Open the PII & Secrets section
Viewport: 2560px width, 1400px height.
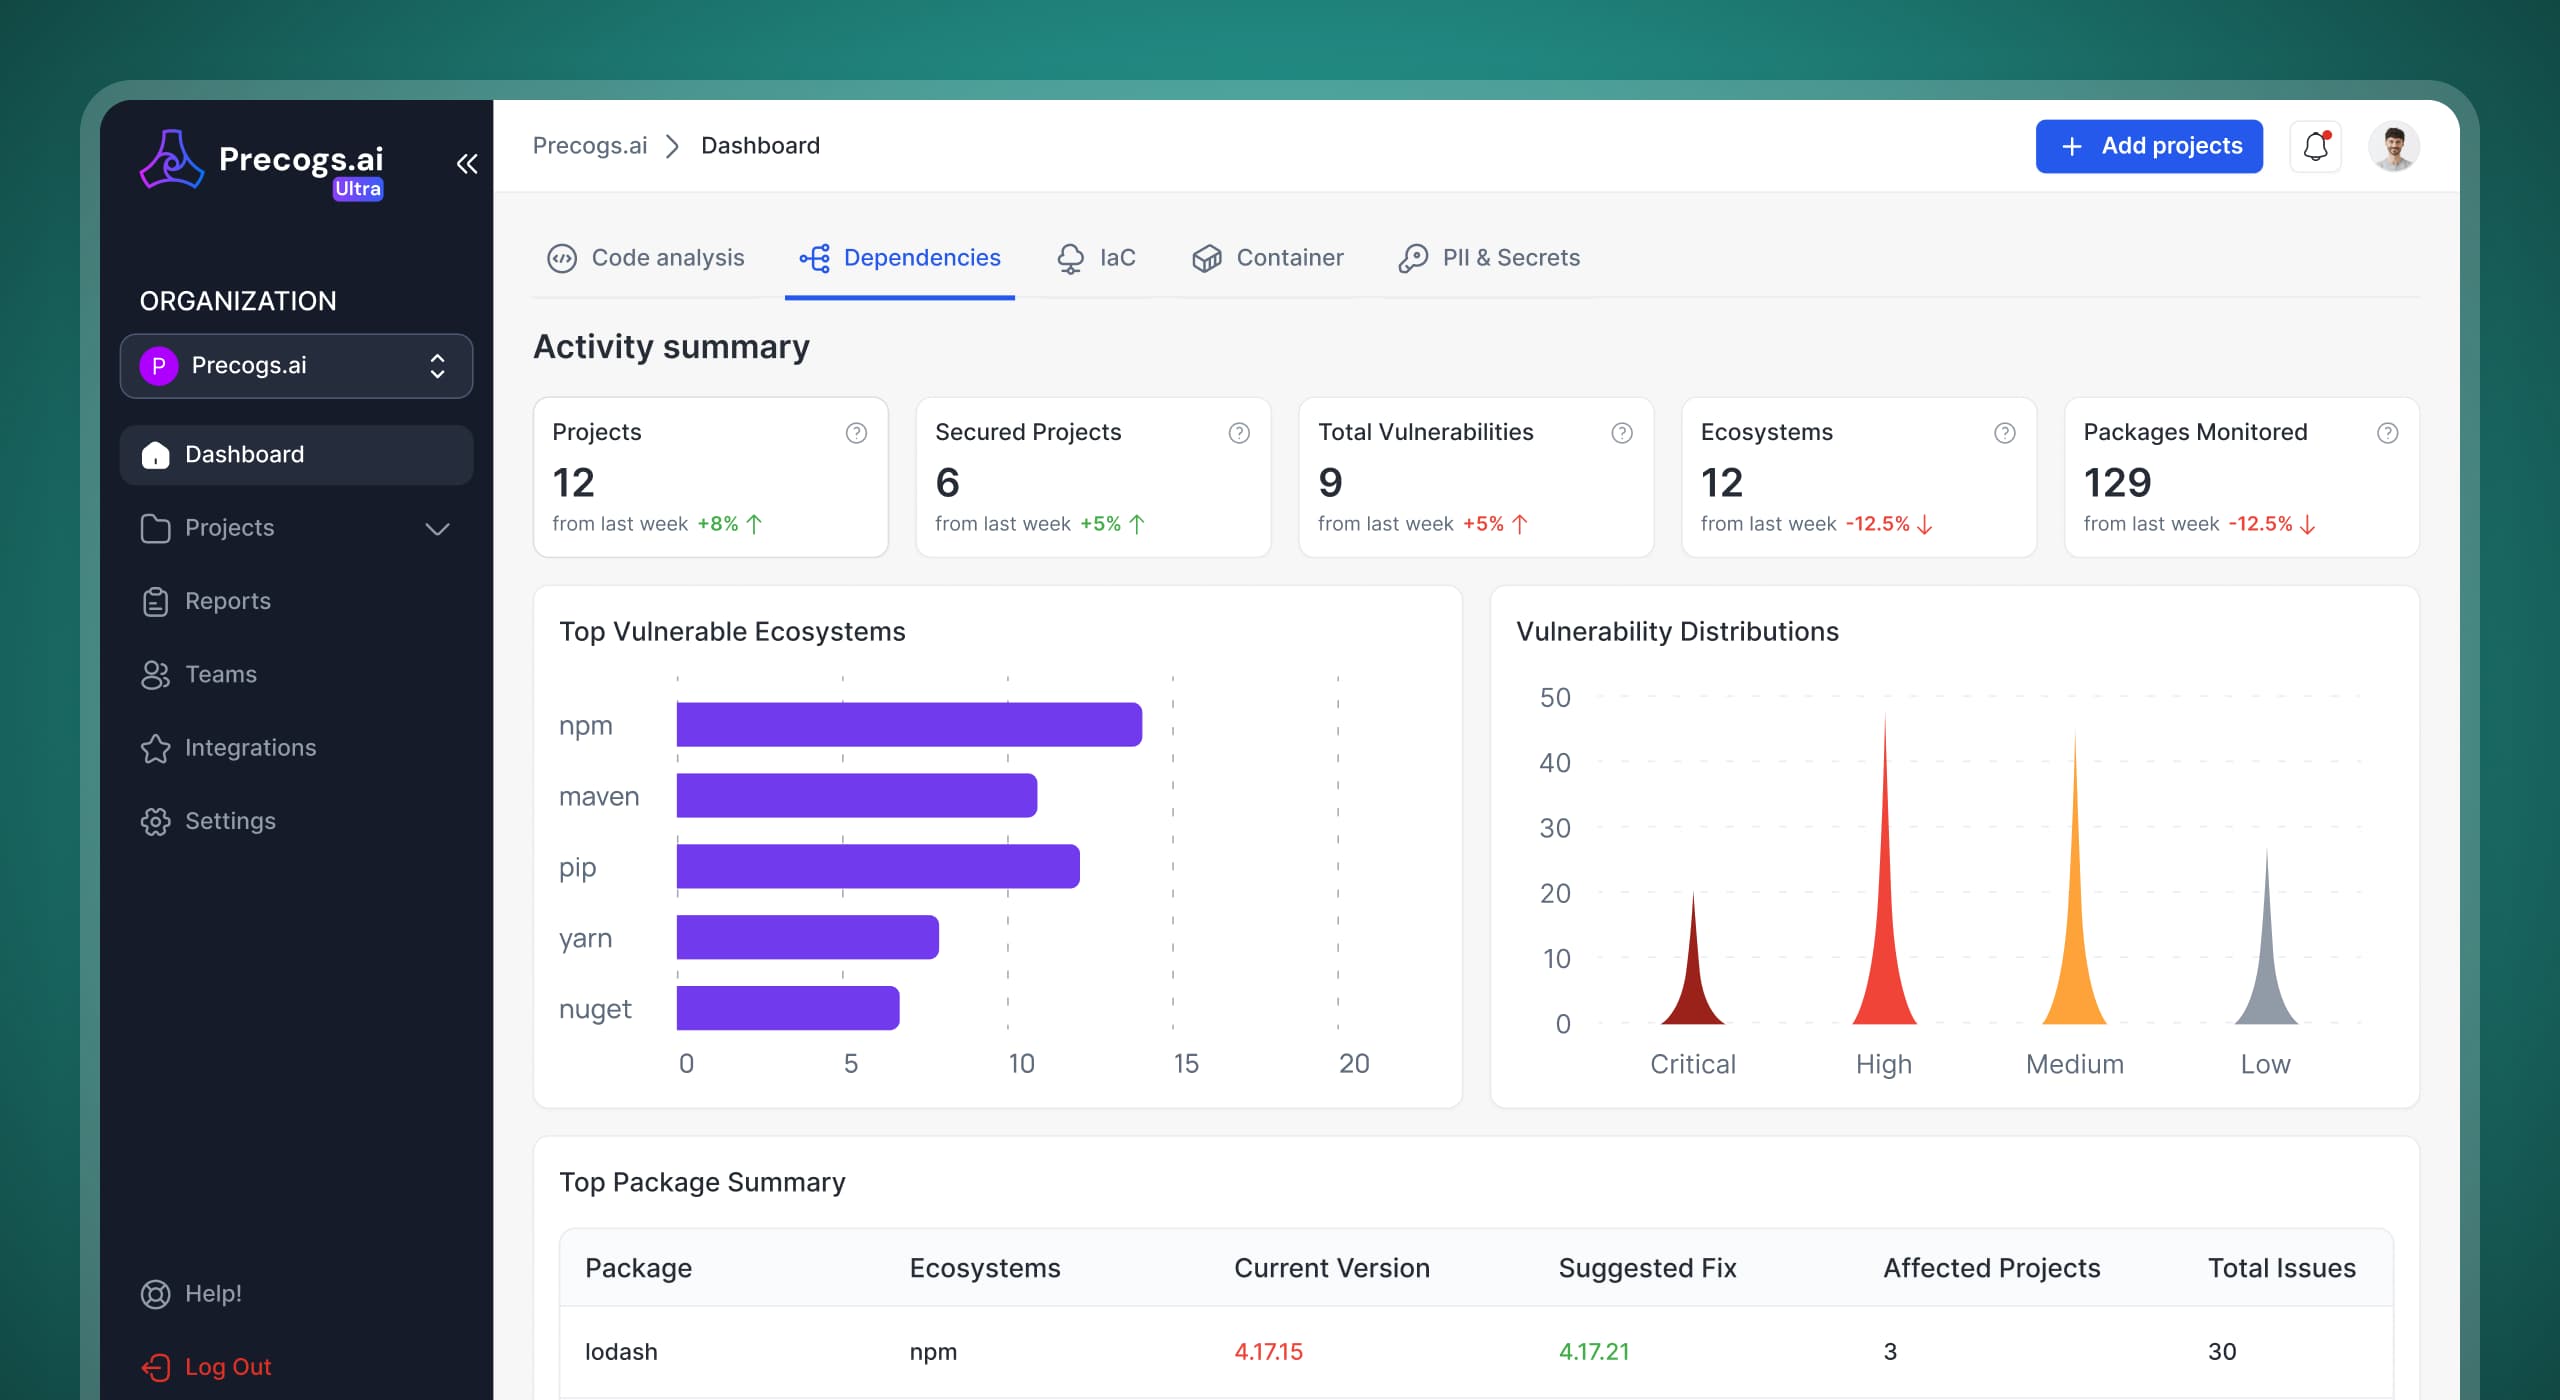[x=1489, y=258]
